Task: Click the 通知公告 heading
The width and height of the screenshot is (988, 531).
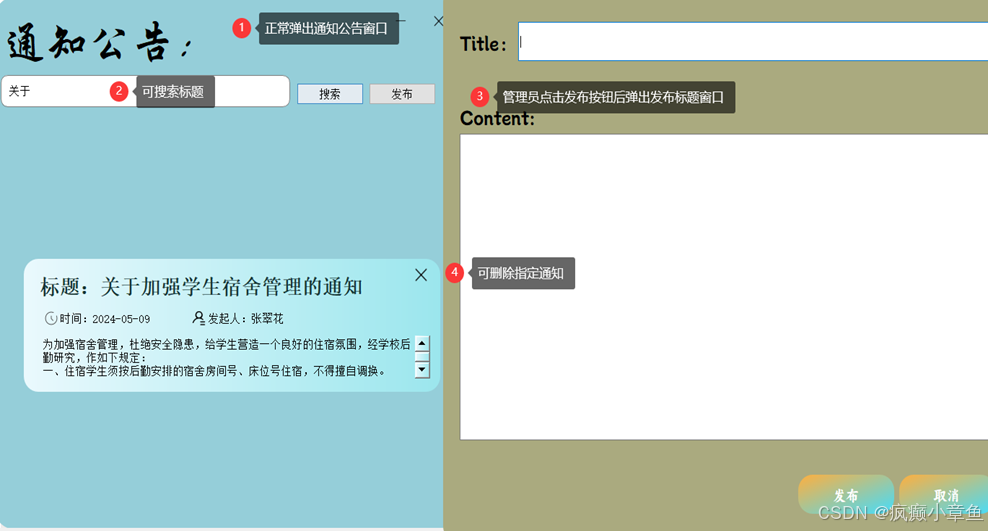Action: pos(98,43)
